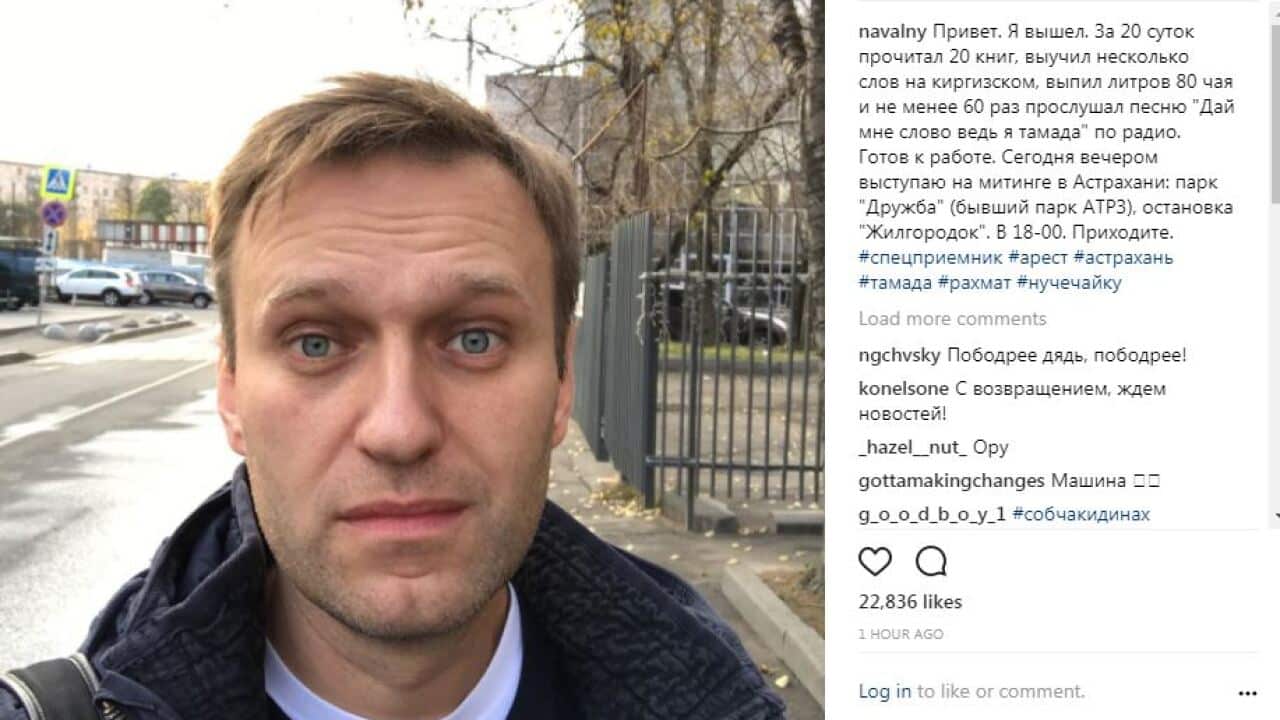
Task: Visit commenter ngchvsky's profile
Action: click(900, 355)
